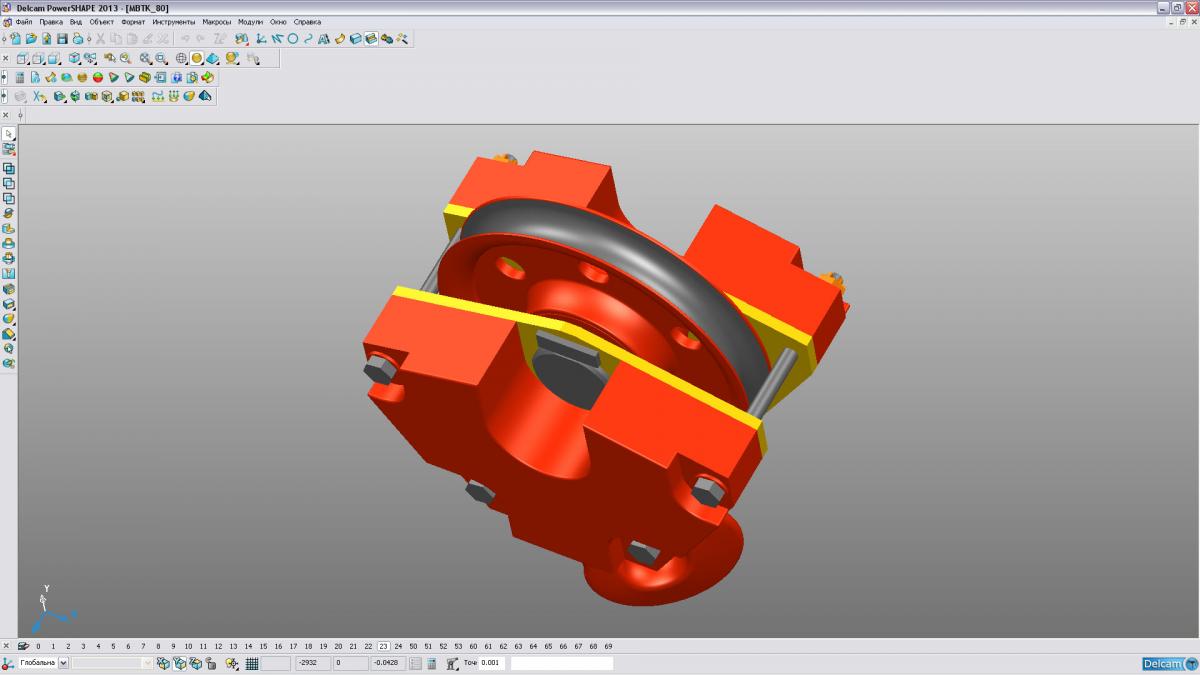Select the surface creation tool

coord(340,39)
